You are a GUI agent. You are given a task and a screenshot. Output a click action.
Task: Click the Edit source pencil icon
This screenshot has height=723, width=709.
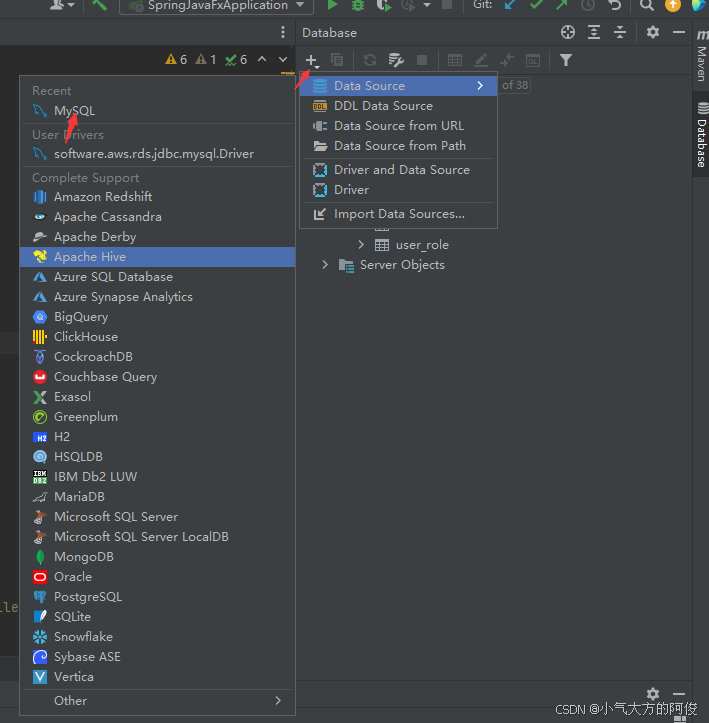click(481, 60)
